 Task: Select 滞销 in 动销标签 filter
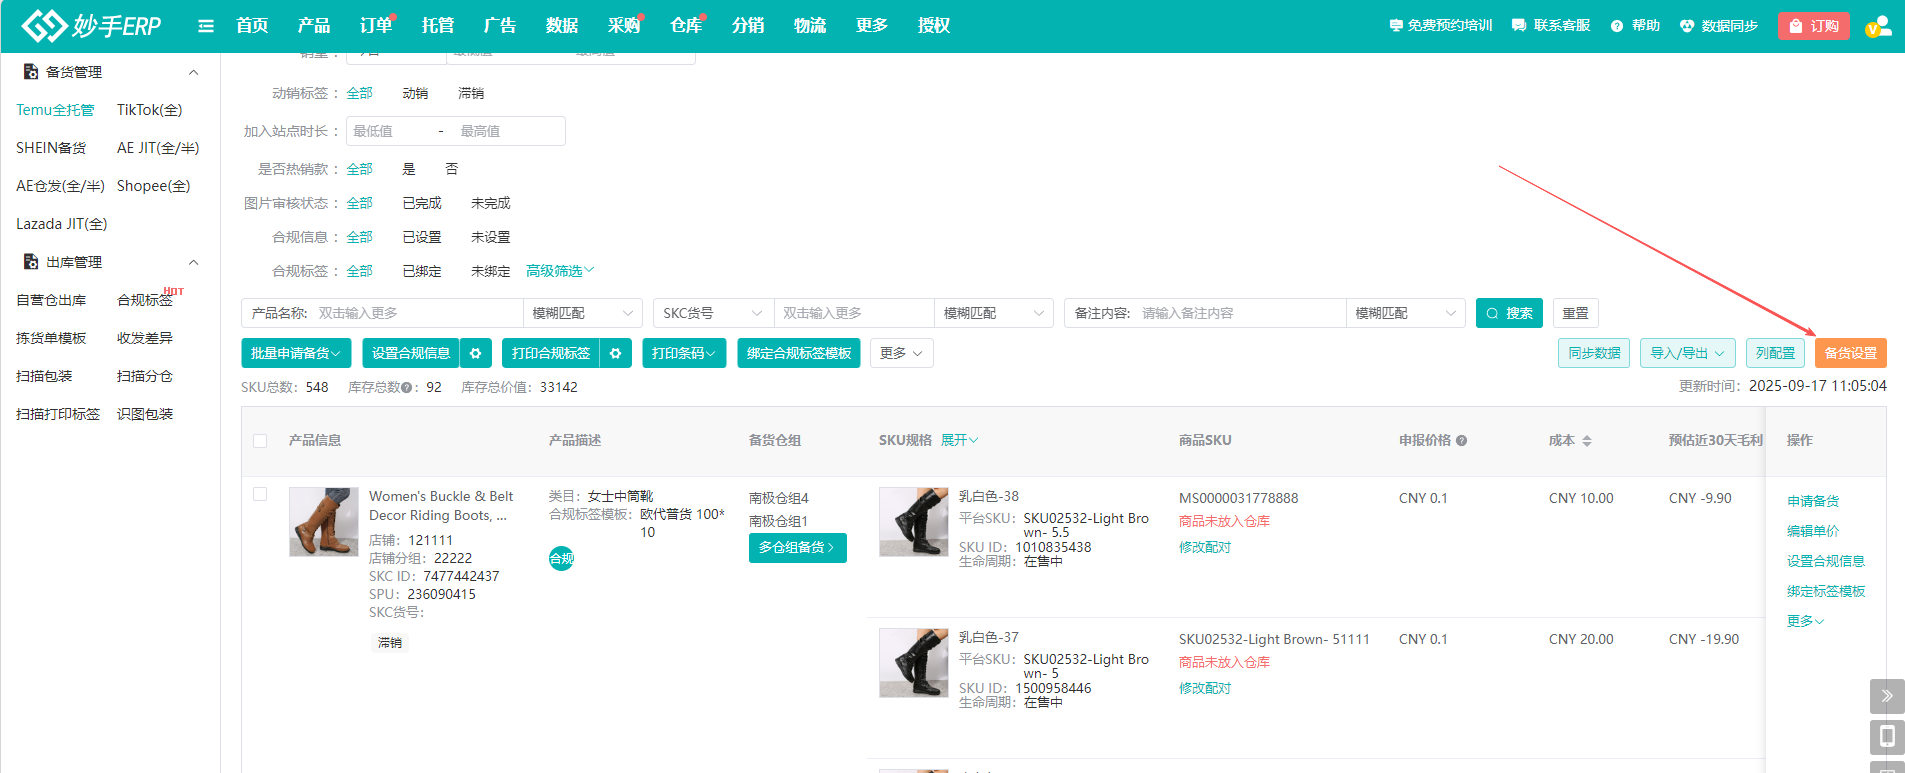[x=470, y=93]
